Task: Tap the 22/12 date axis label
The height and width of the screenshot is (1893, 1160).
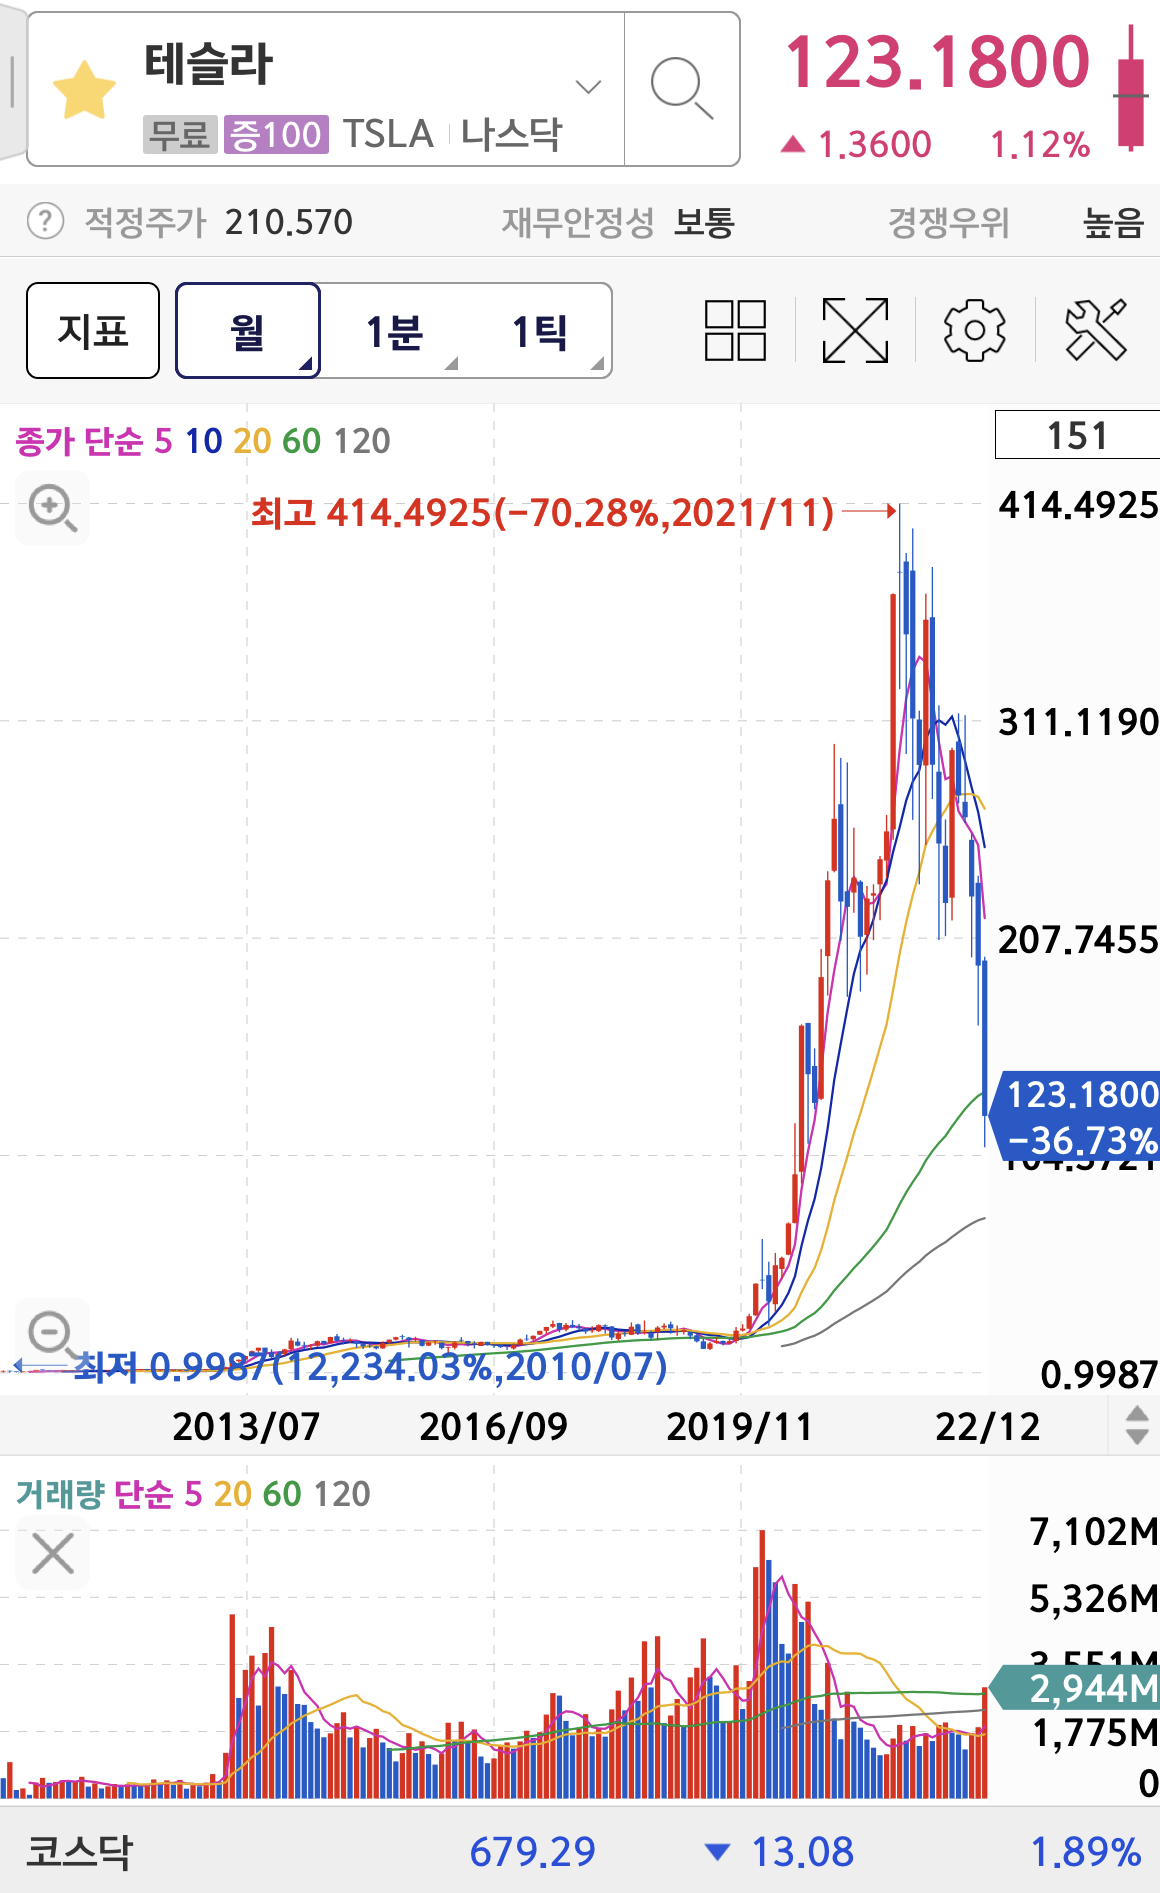Action: (x=988, y=1427)
